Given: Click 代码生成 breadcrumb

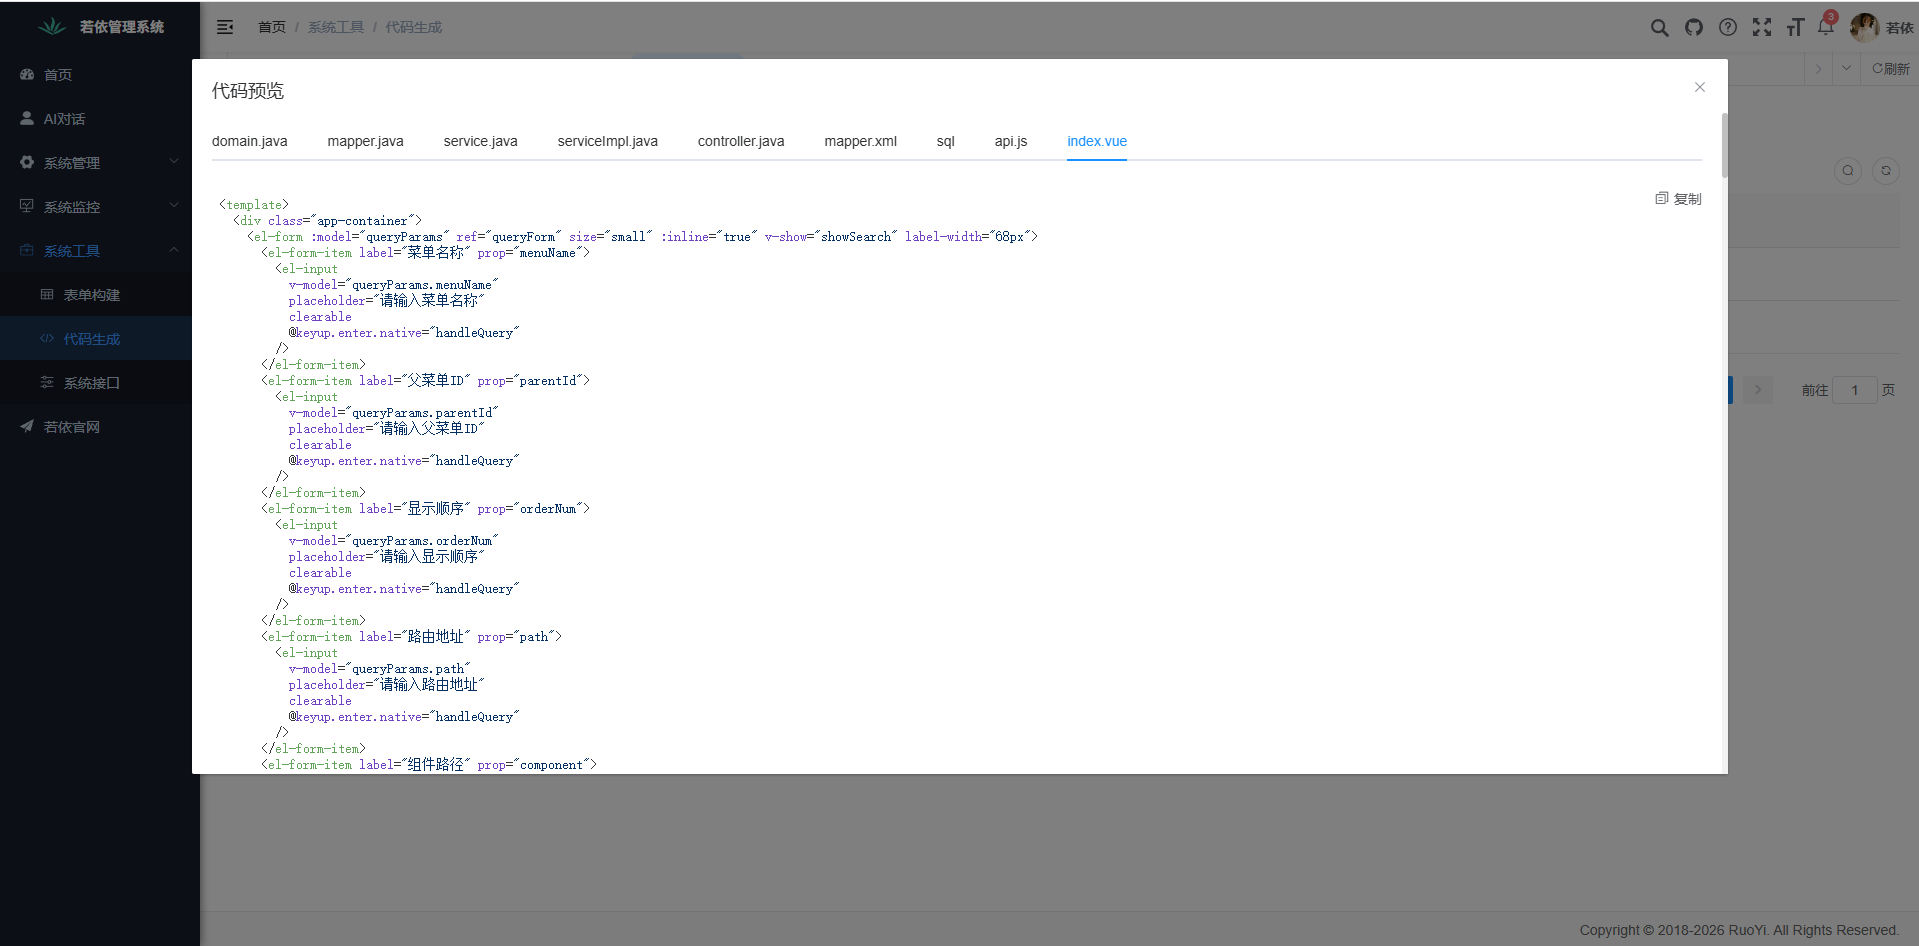Looking at the screenshot, I should click(x=414, y=27).
